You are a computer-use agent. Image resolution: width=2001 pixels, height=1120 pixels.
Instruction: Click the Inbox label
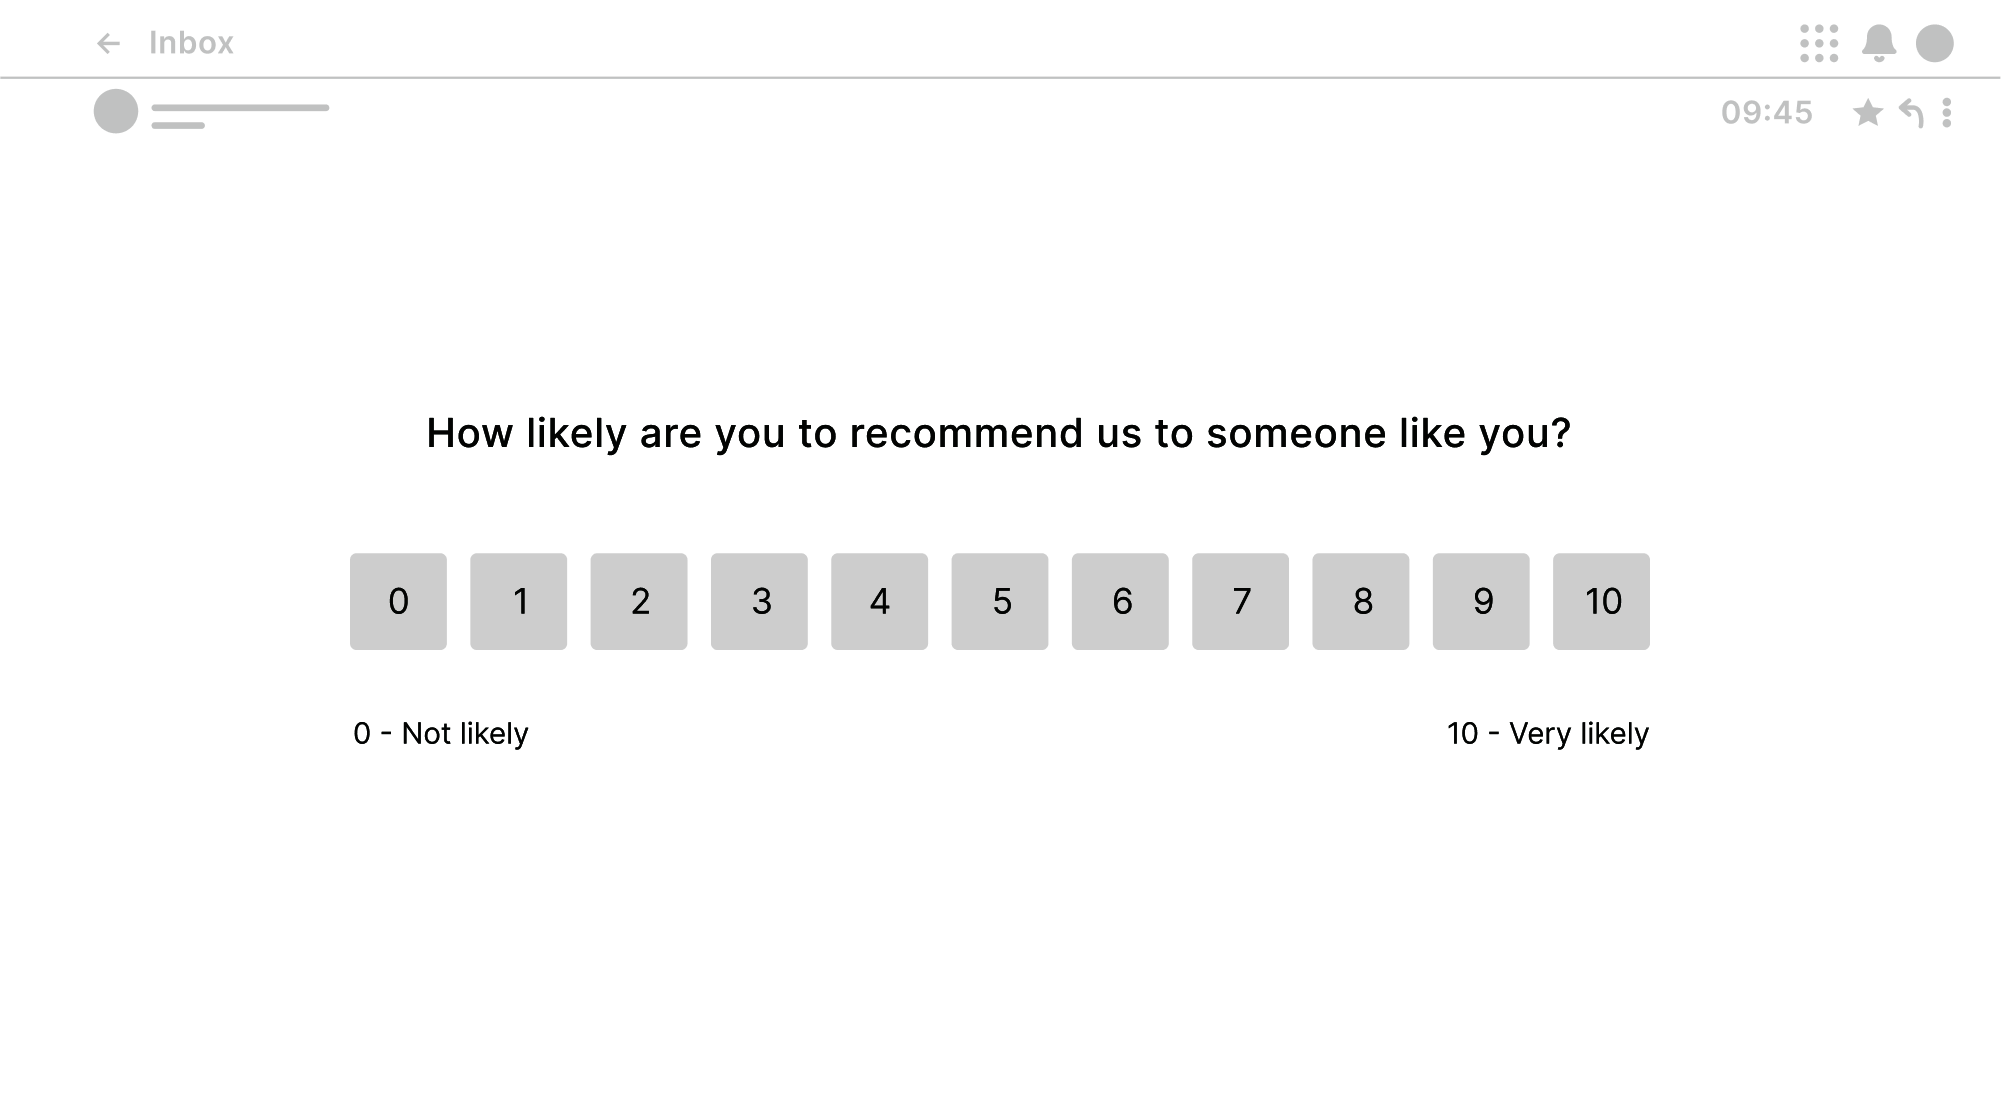[191, 43]
